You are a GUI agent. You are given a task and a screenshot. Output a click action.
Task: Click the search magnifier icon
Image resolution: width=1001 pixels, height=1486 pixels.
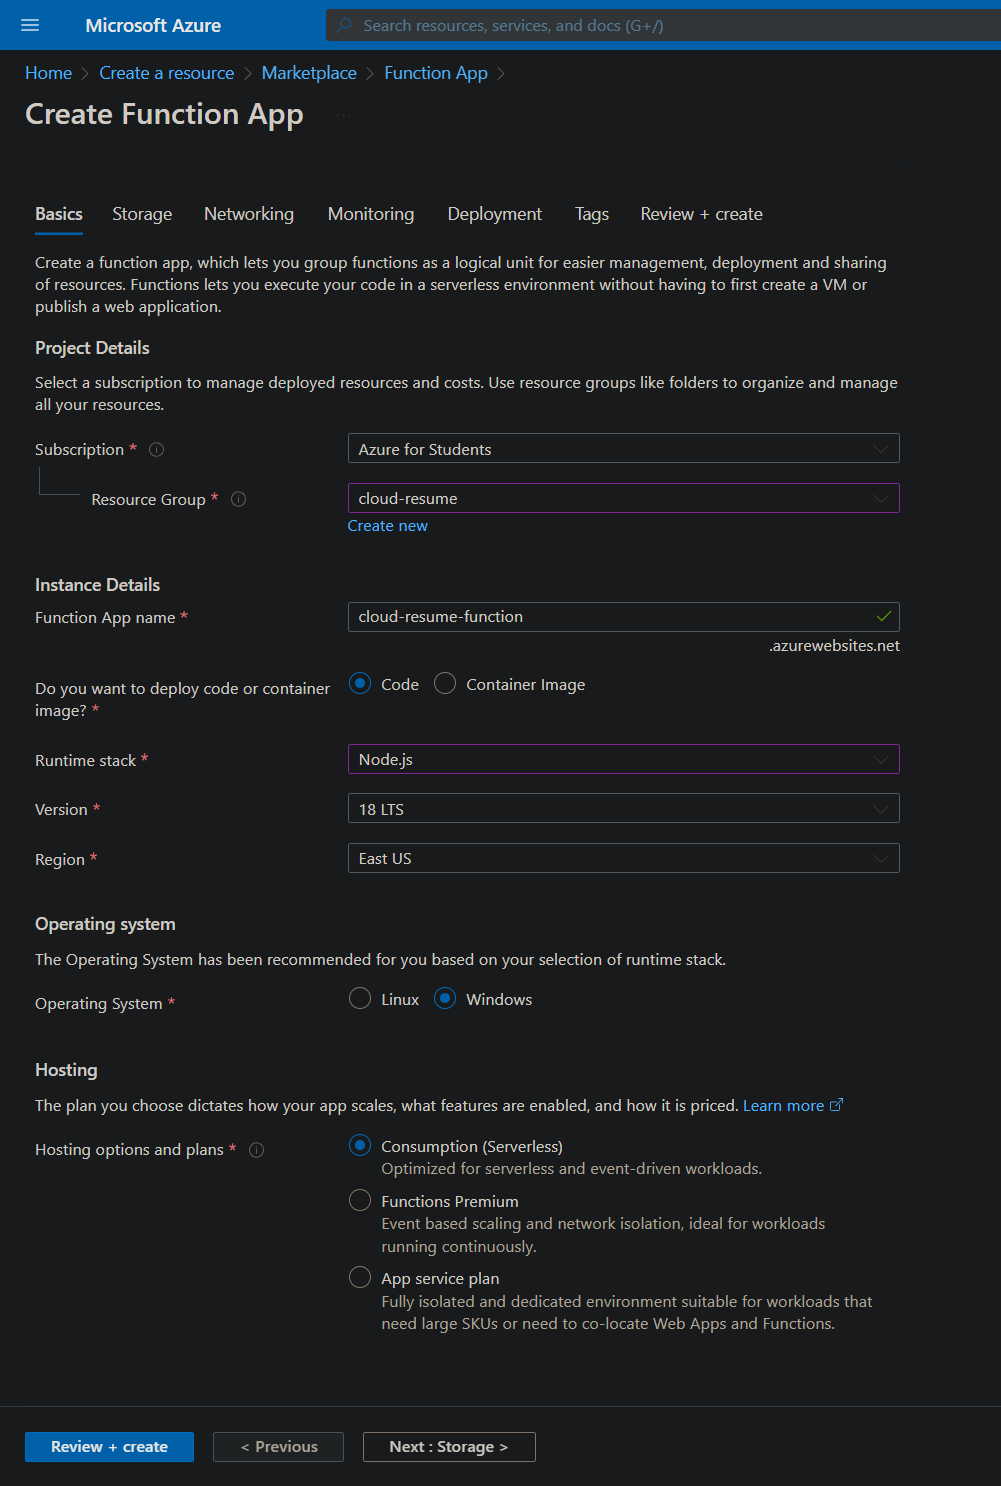pos(344,25)
